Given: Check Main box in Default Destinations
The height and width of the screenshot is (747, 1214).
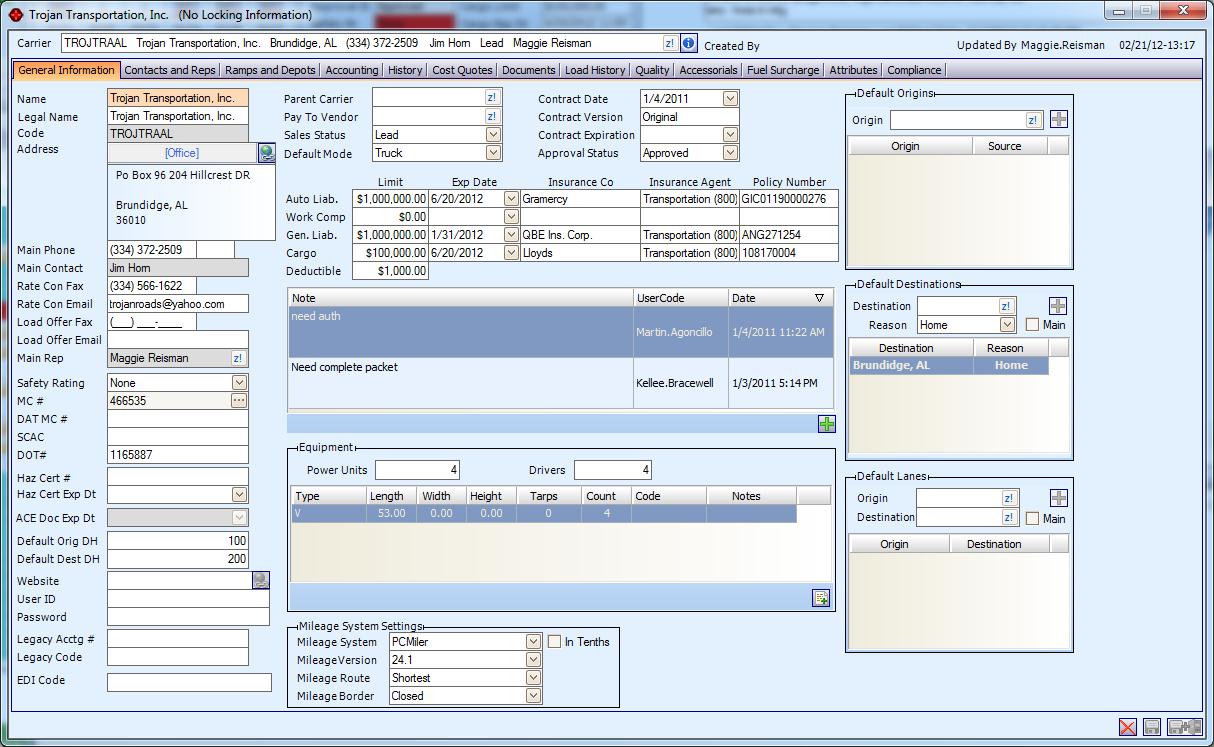Looking at the screenshot, I should [x=1033, y=325].
